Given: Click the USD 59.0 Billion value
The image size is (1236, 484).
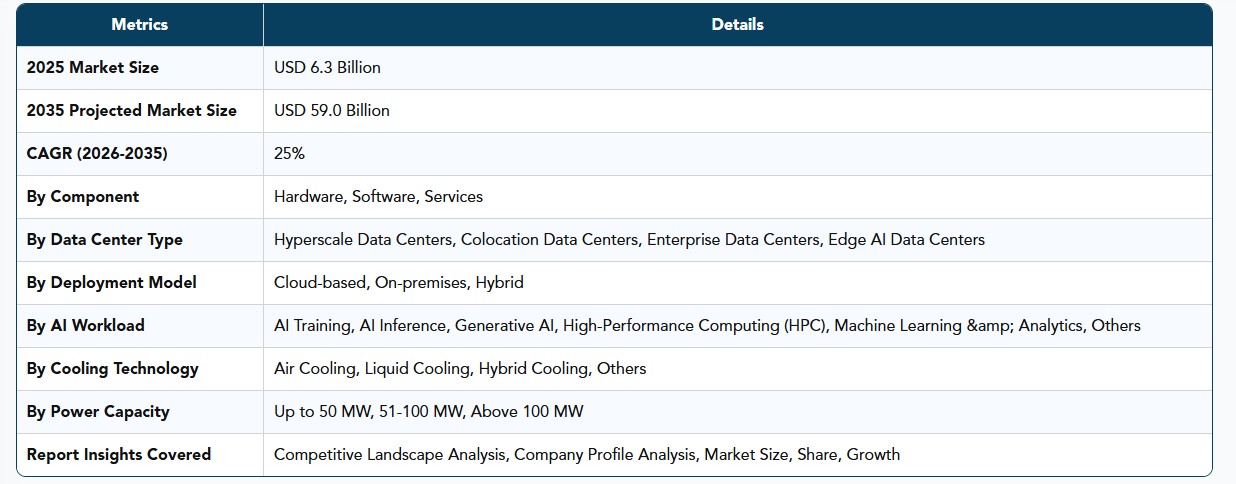Looking at the screenshot, I should coord(332,111).
